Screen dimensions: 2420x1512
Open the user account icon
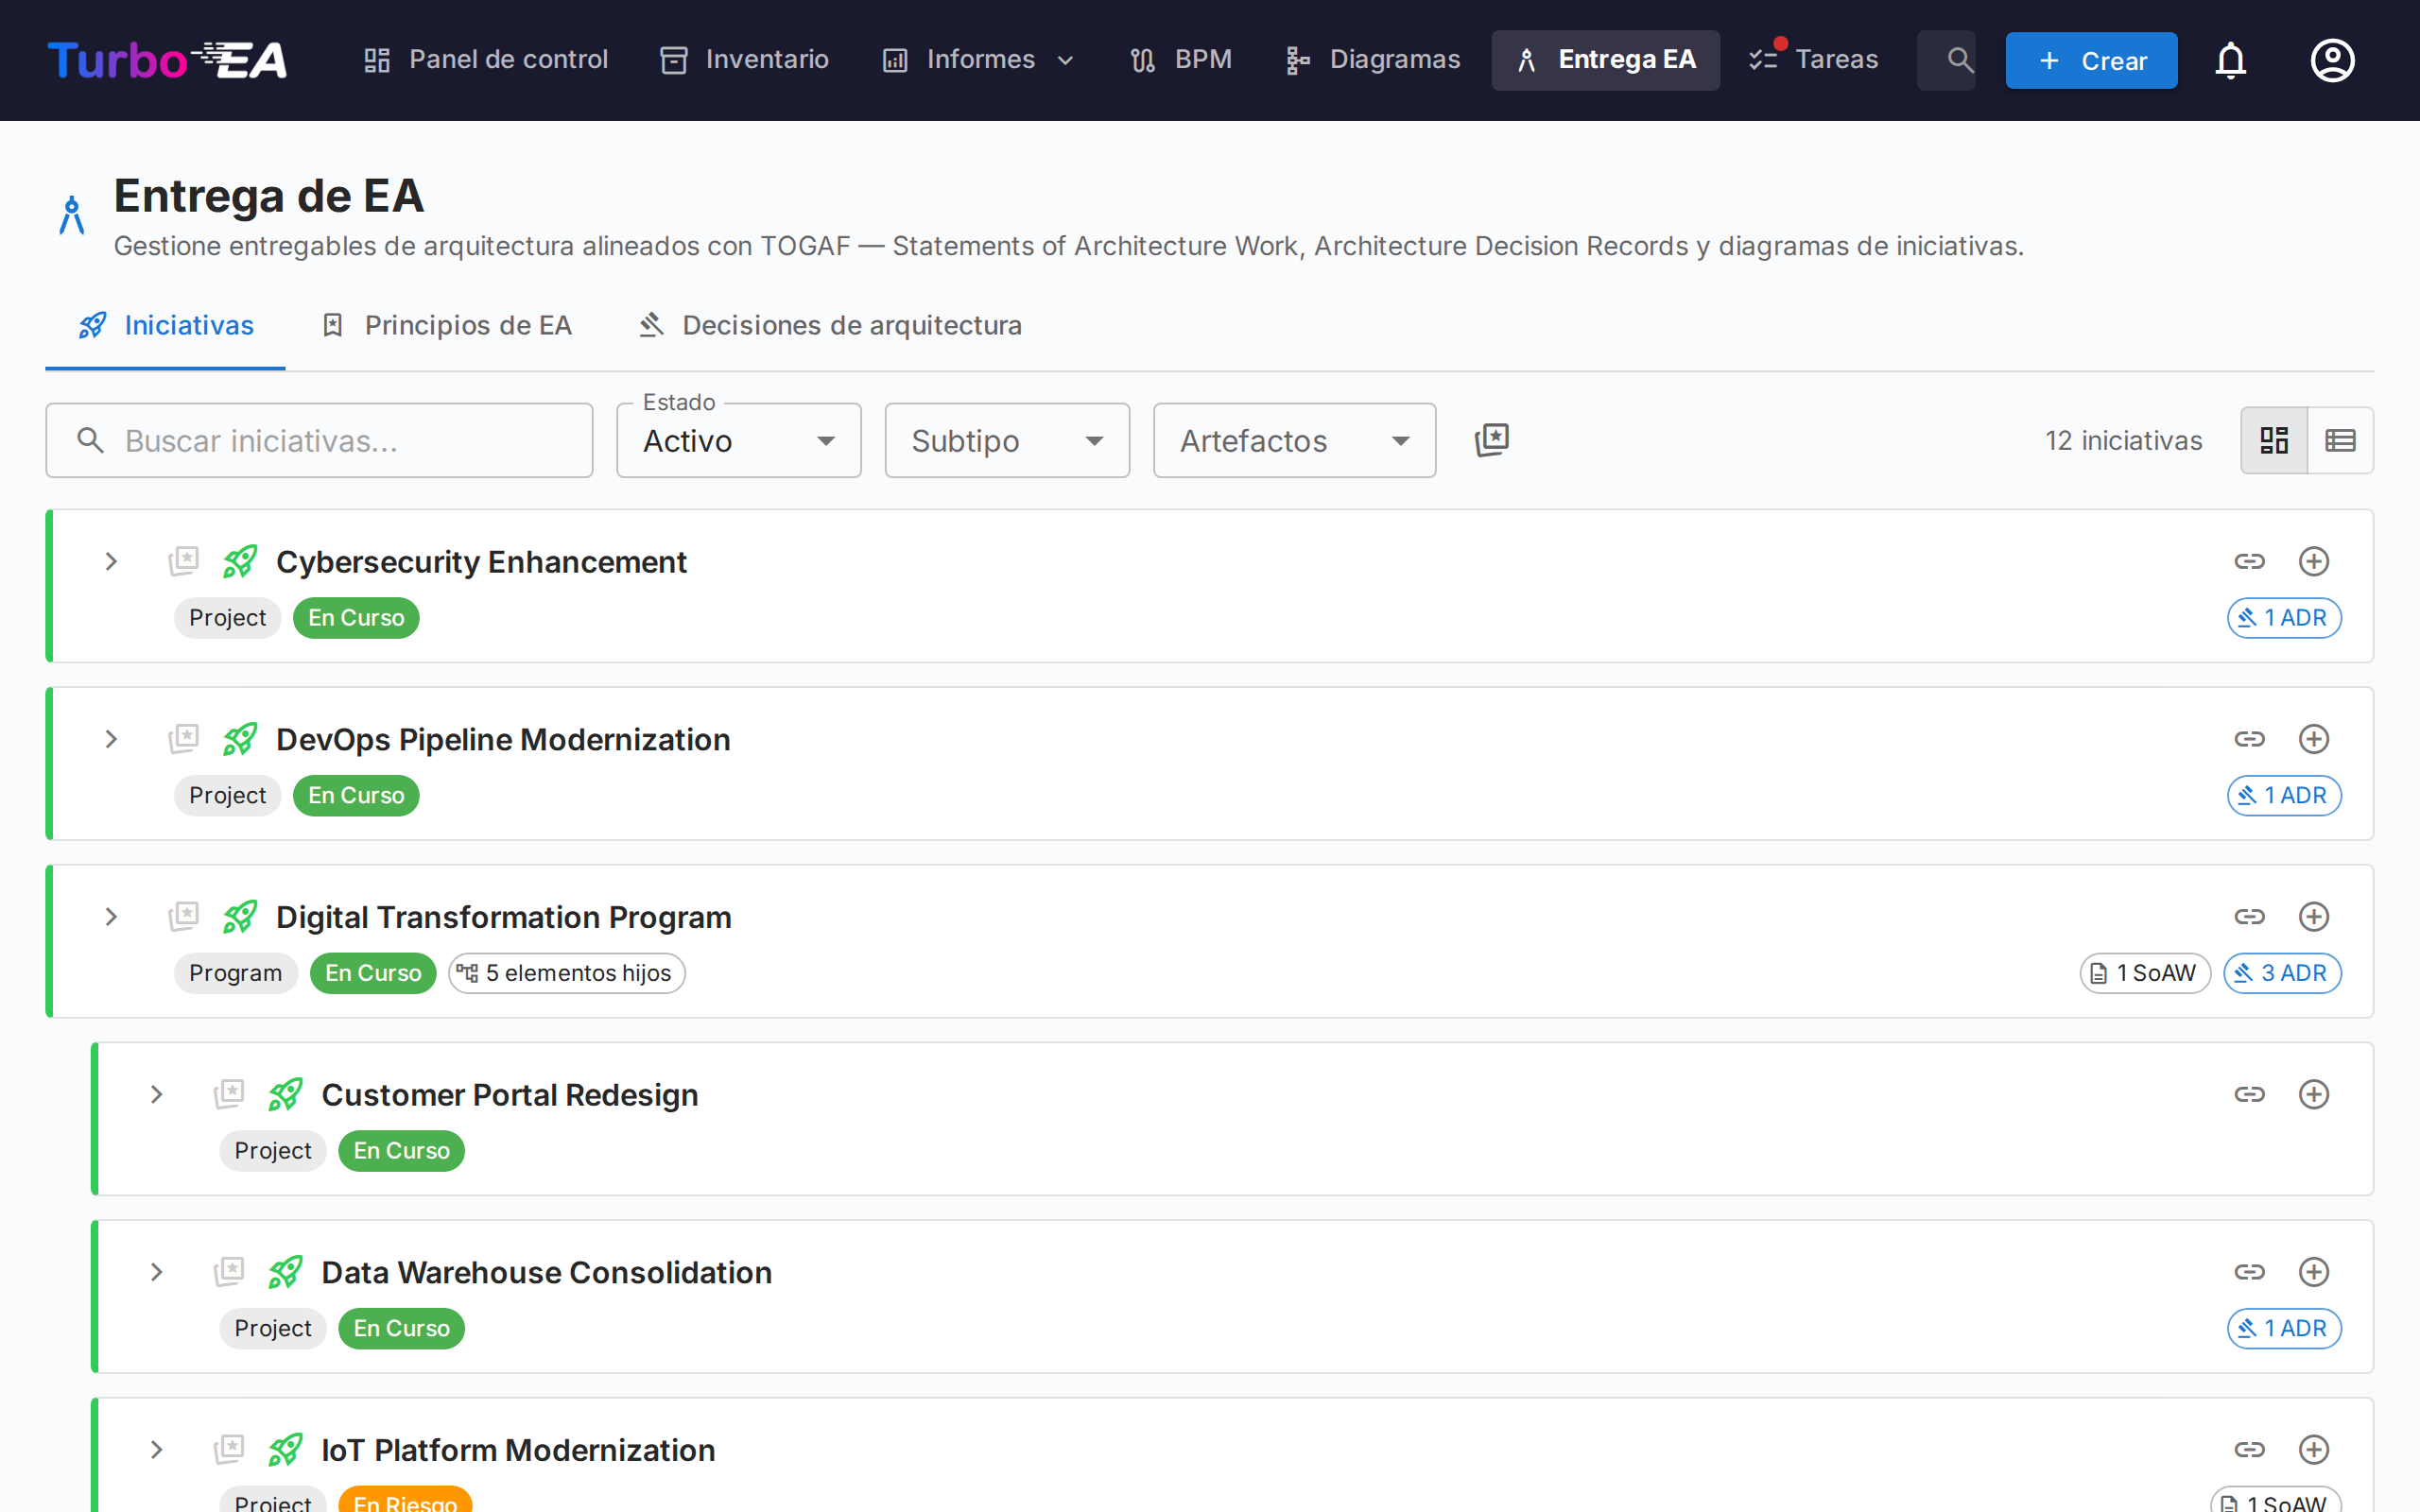tap(2332, 60)
